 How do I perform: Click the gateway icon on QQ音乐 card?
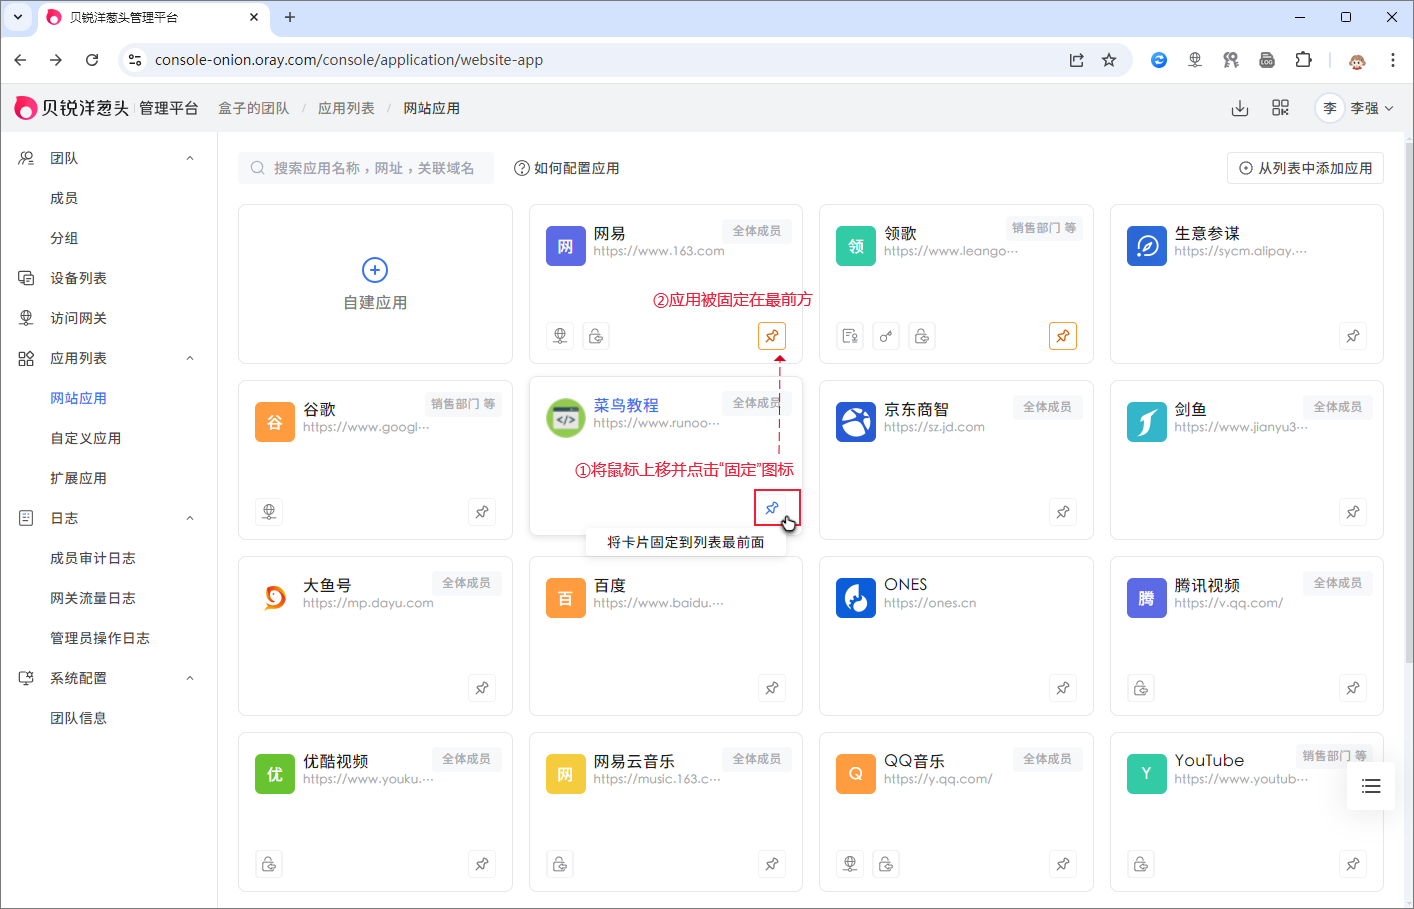point(850,864)
